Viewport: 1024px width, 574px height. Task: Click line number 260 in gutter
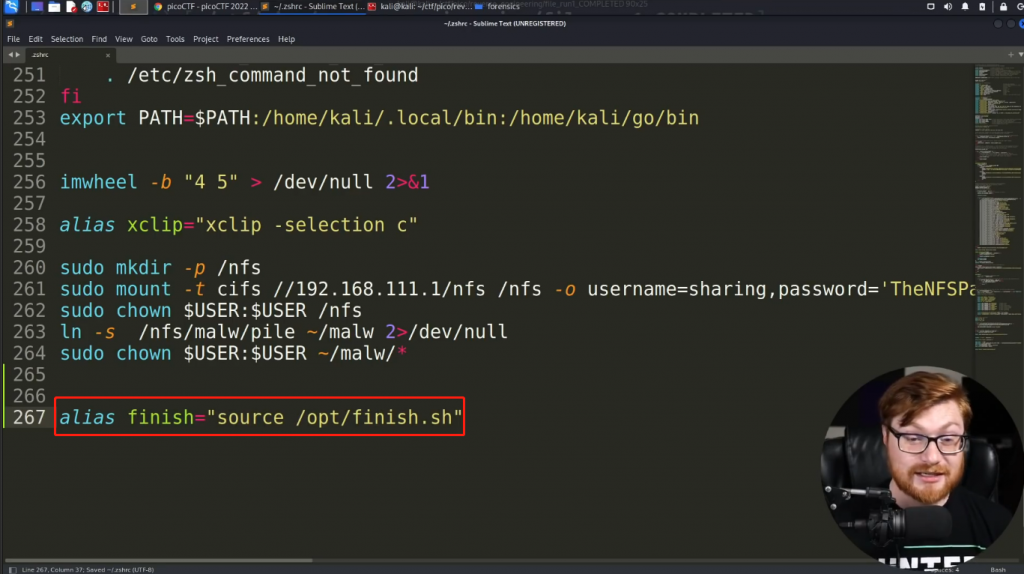(x=29, y=268)
